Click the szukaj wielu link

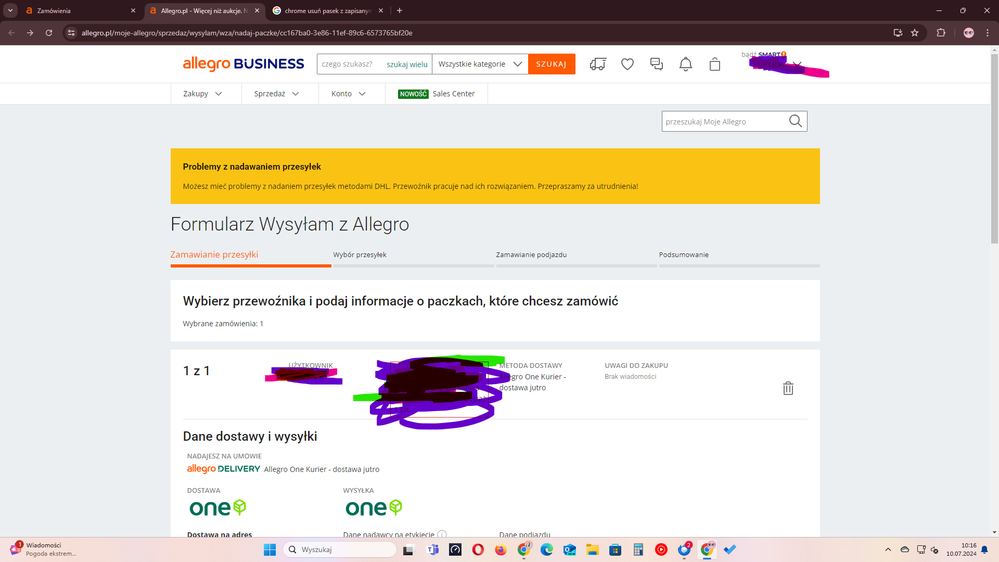pos(407,64)
